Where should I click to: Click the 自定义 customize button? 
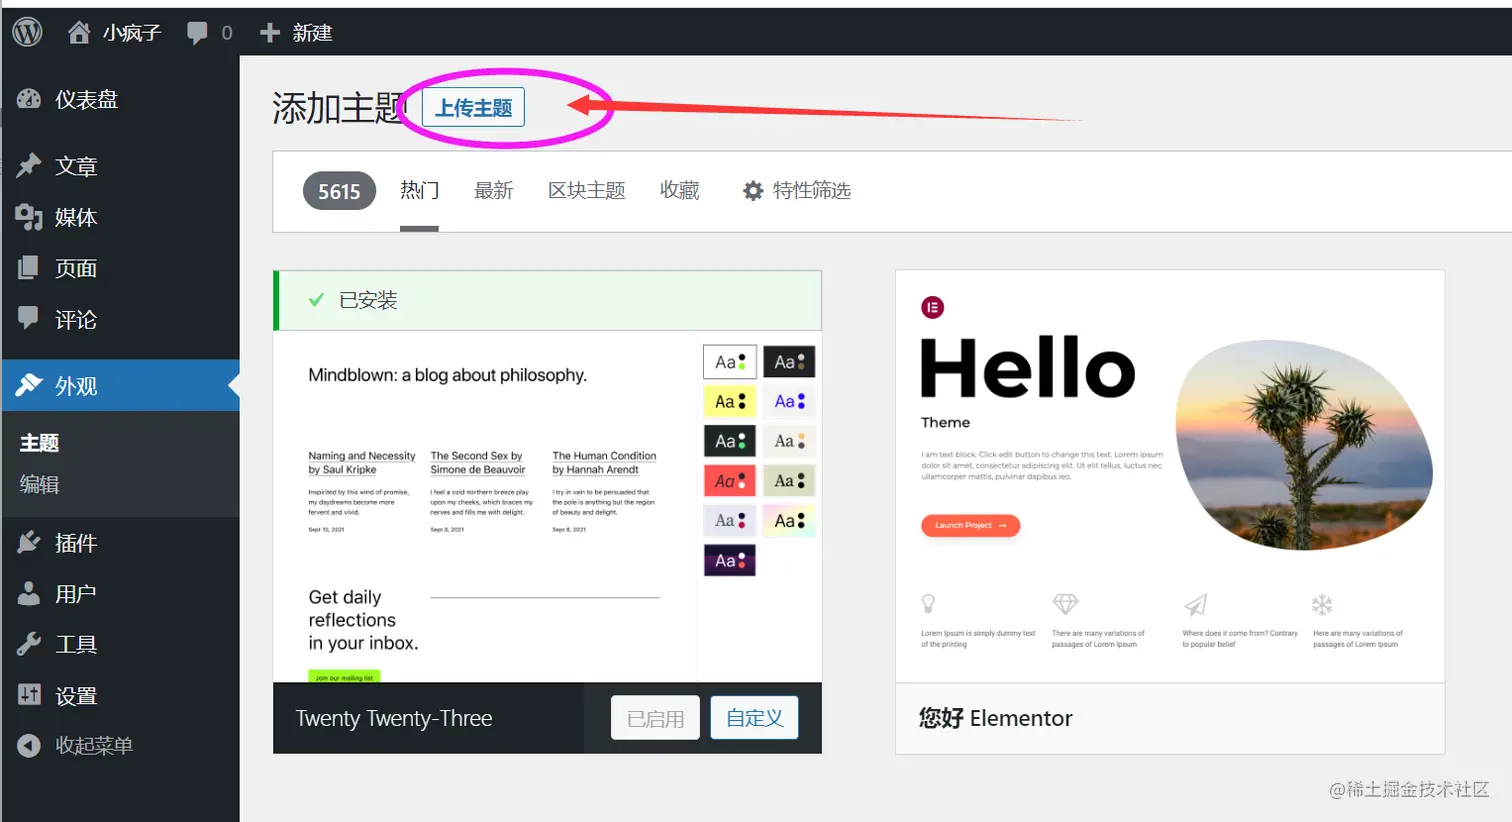click(x=754, y=718)
